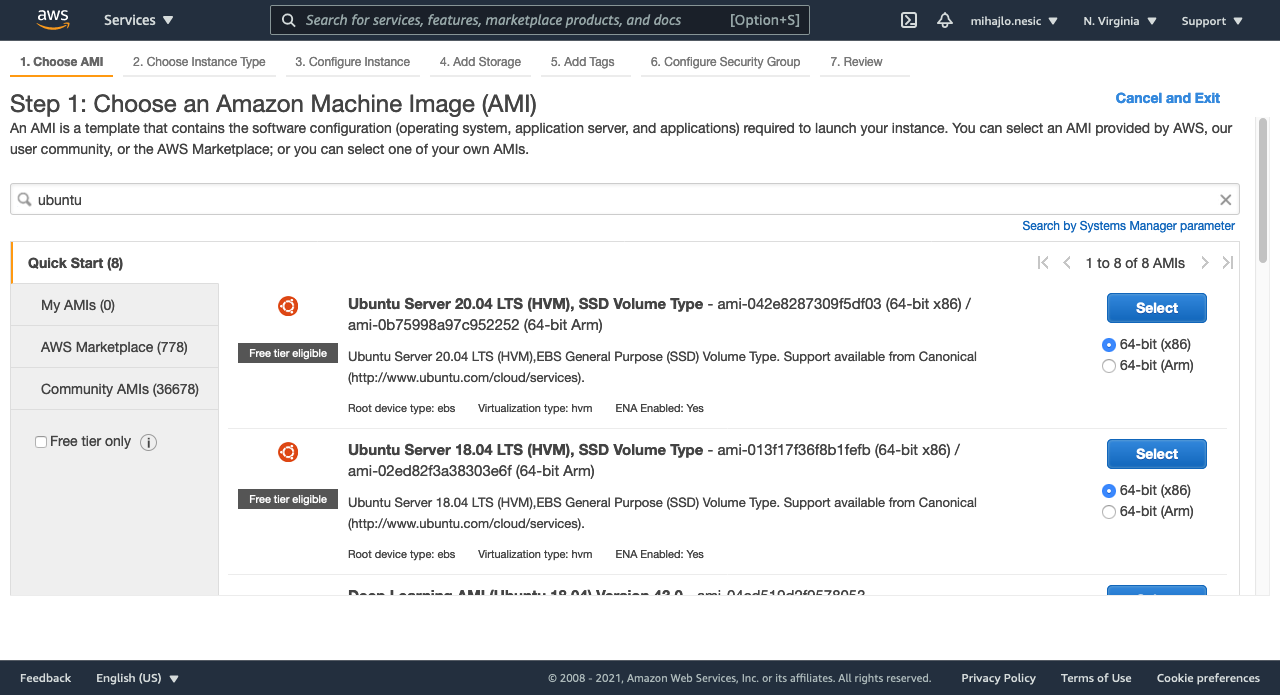
Task: Open My AMIs (0) category
Action: [114, 305]
